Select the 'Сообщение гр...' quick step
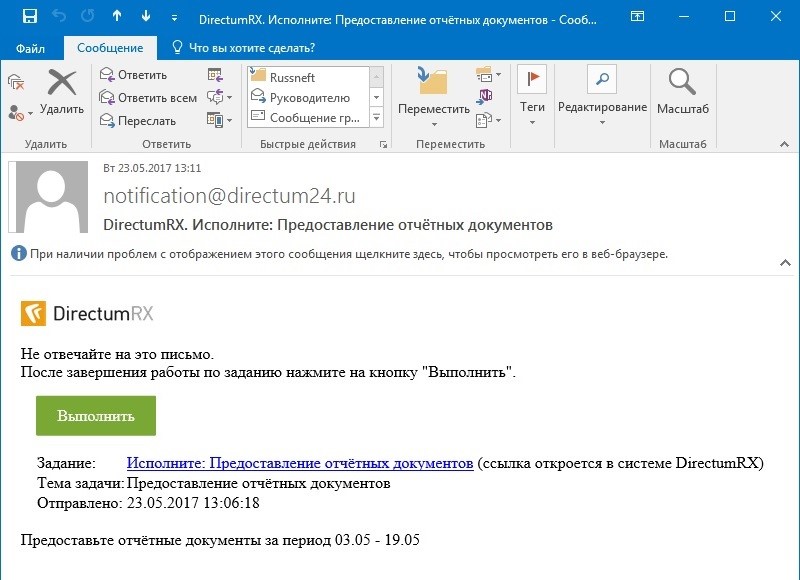The height and width of the screenshot is (580, 800). (308, 117)
